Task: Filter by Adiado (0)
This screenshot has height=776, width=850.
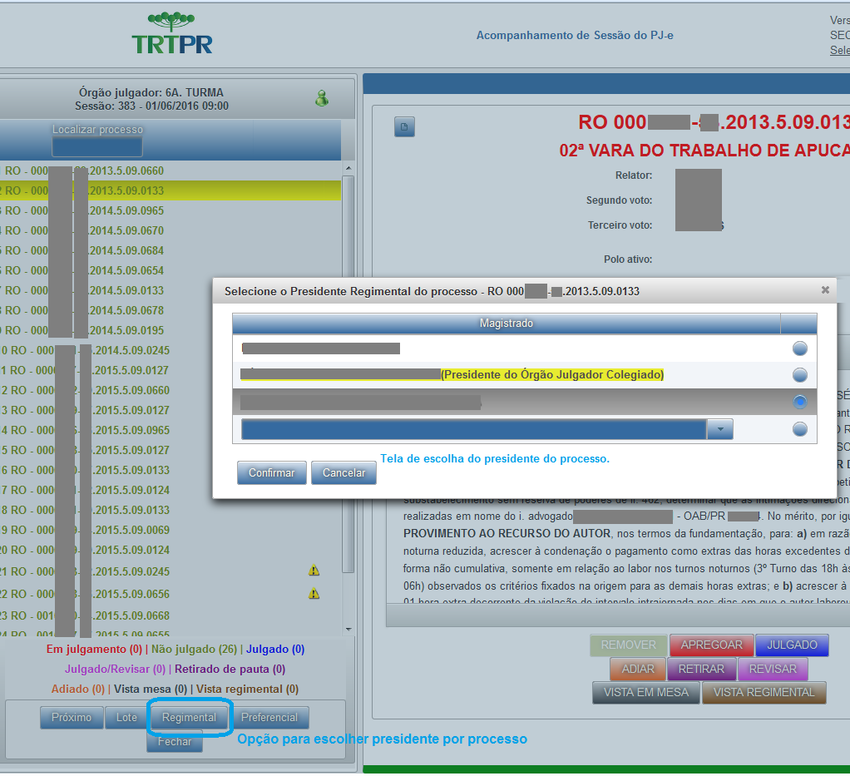Action: 78,689
